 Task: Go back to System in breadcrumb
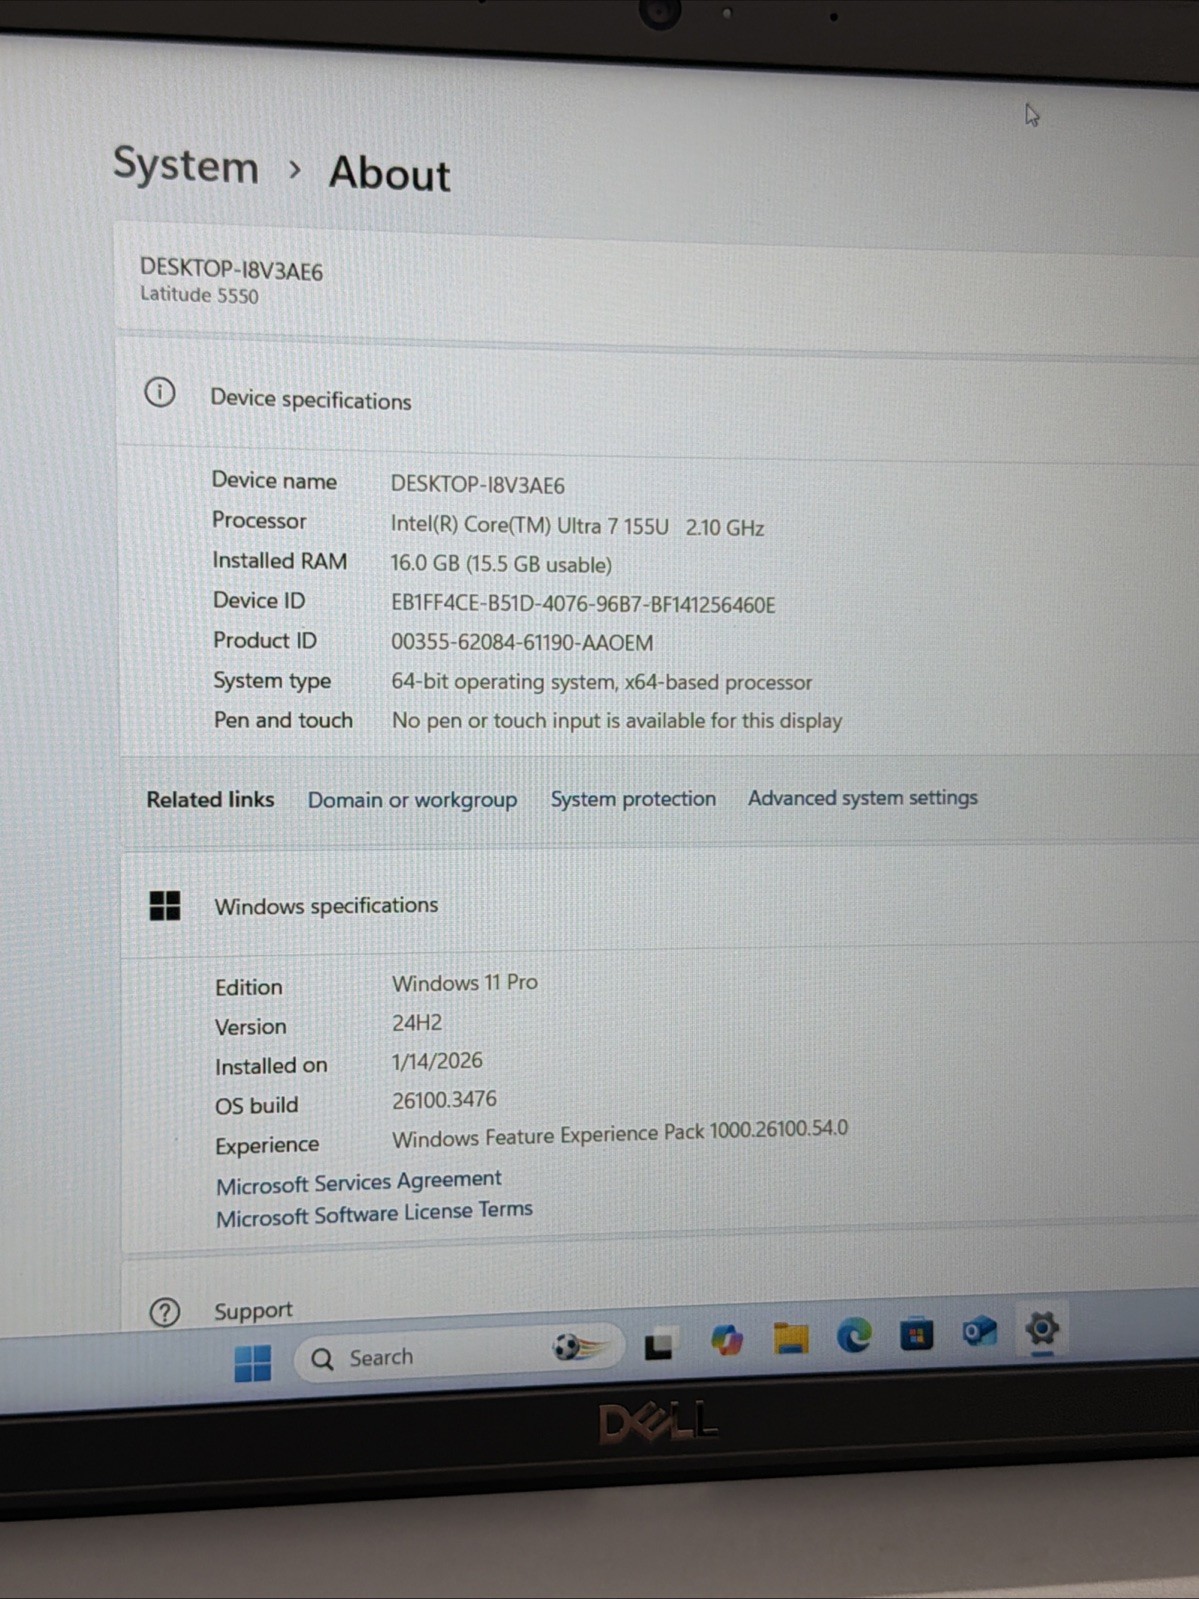click(x=186, y=165)
